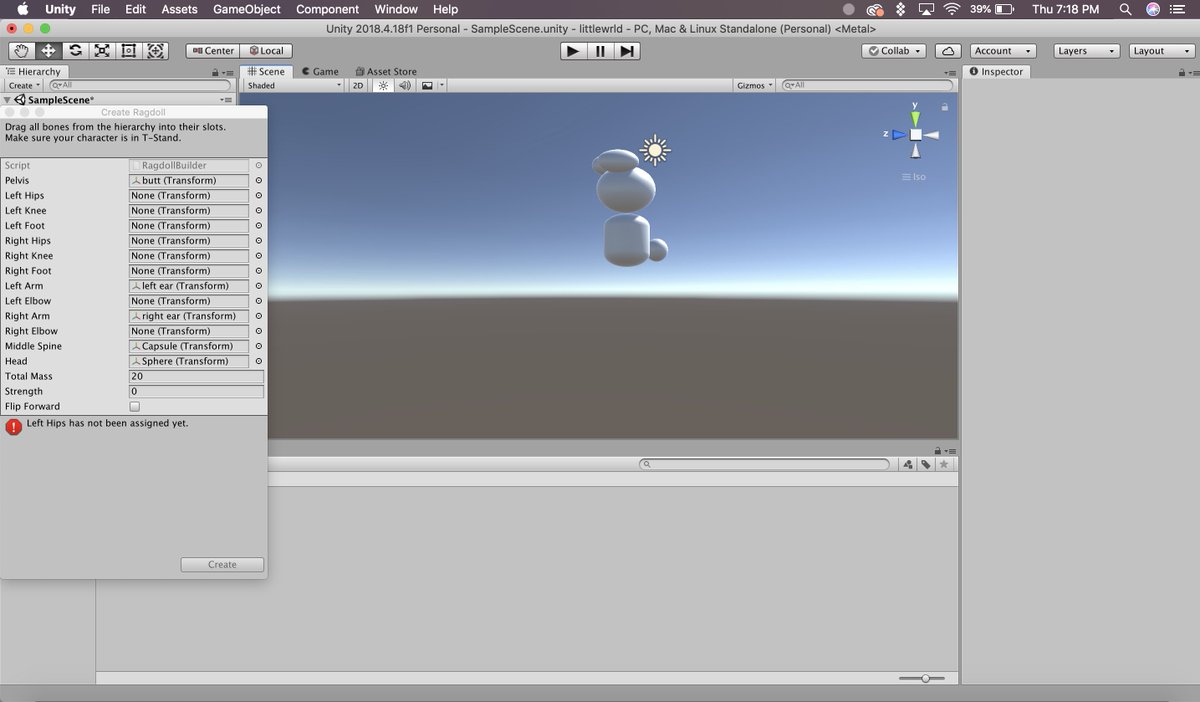This screenshot has height=702, width=1200.
Task: Click Pelvis object picker circle
Action: 258,181
